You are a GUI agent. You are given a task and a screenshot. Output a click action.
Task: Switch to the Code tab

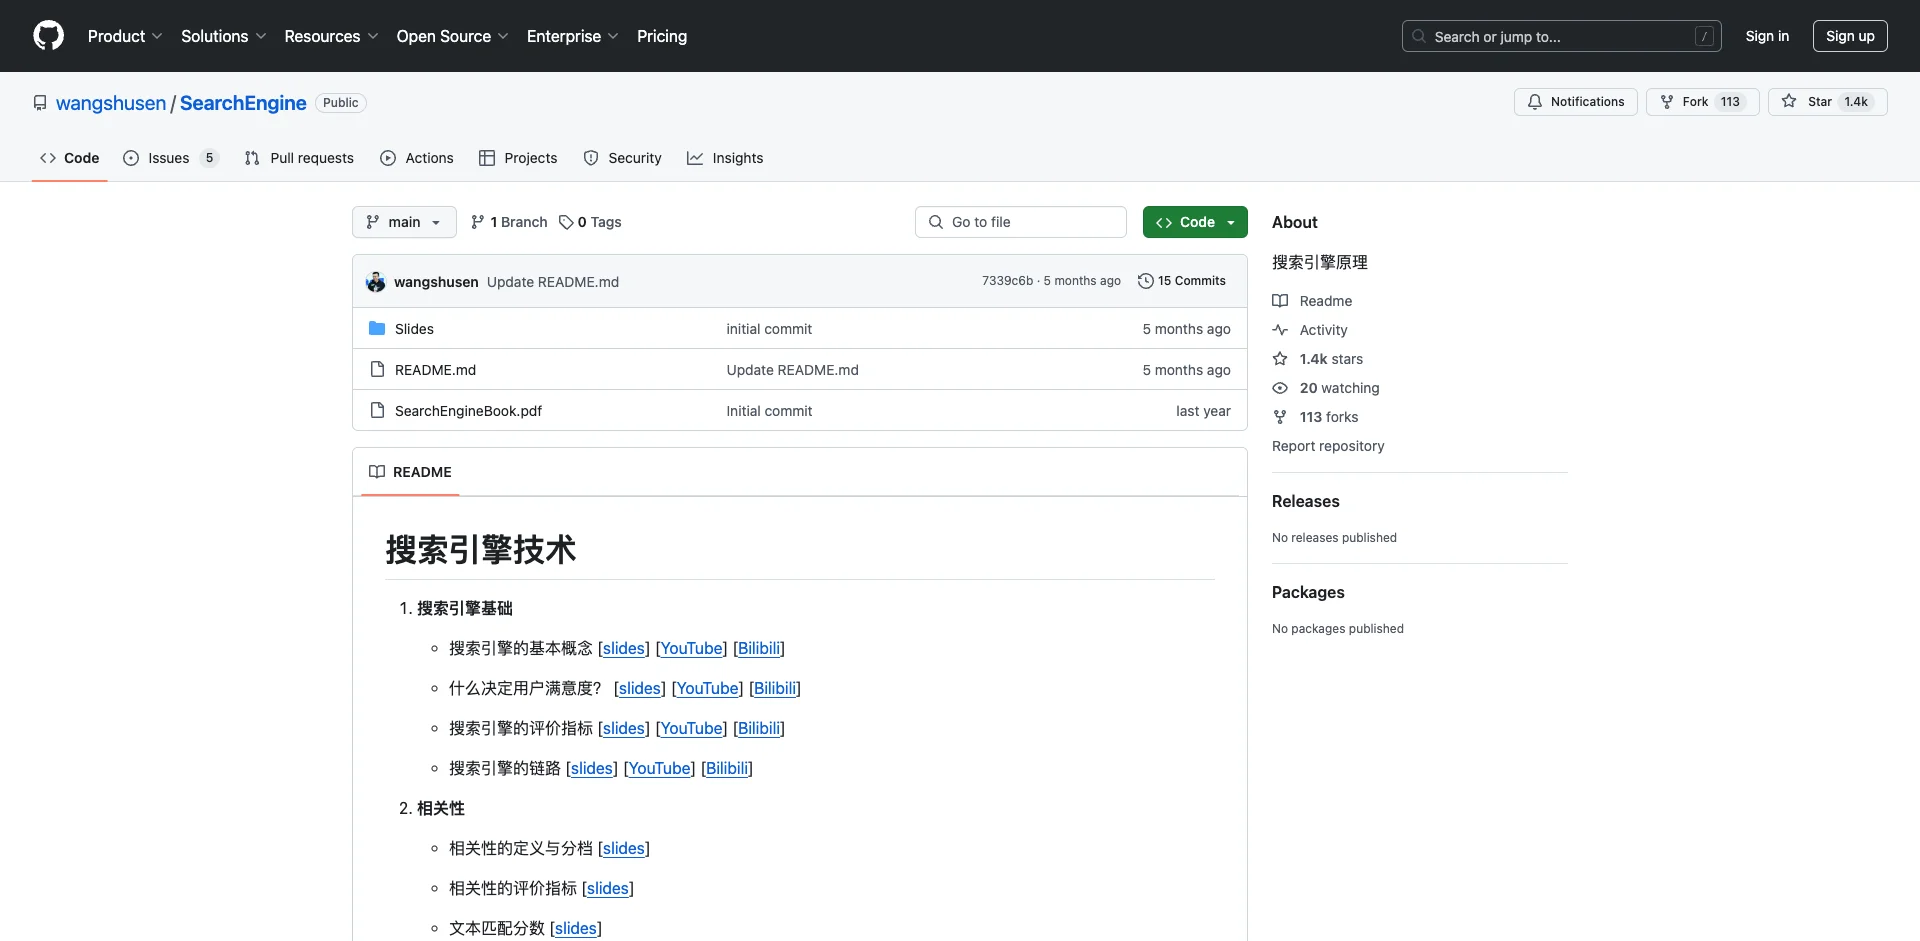[x=70, y=158]
